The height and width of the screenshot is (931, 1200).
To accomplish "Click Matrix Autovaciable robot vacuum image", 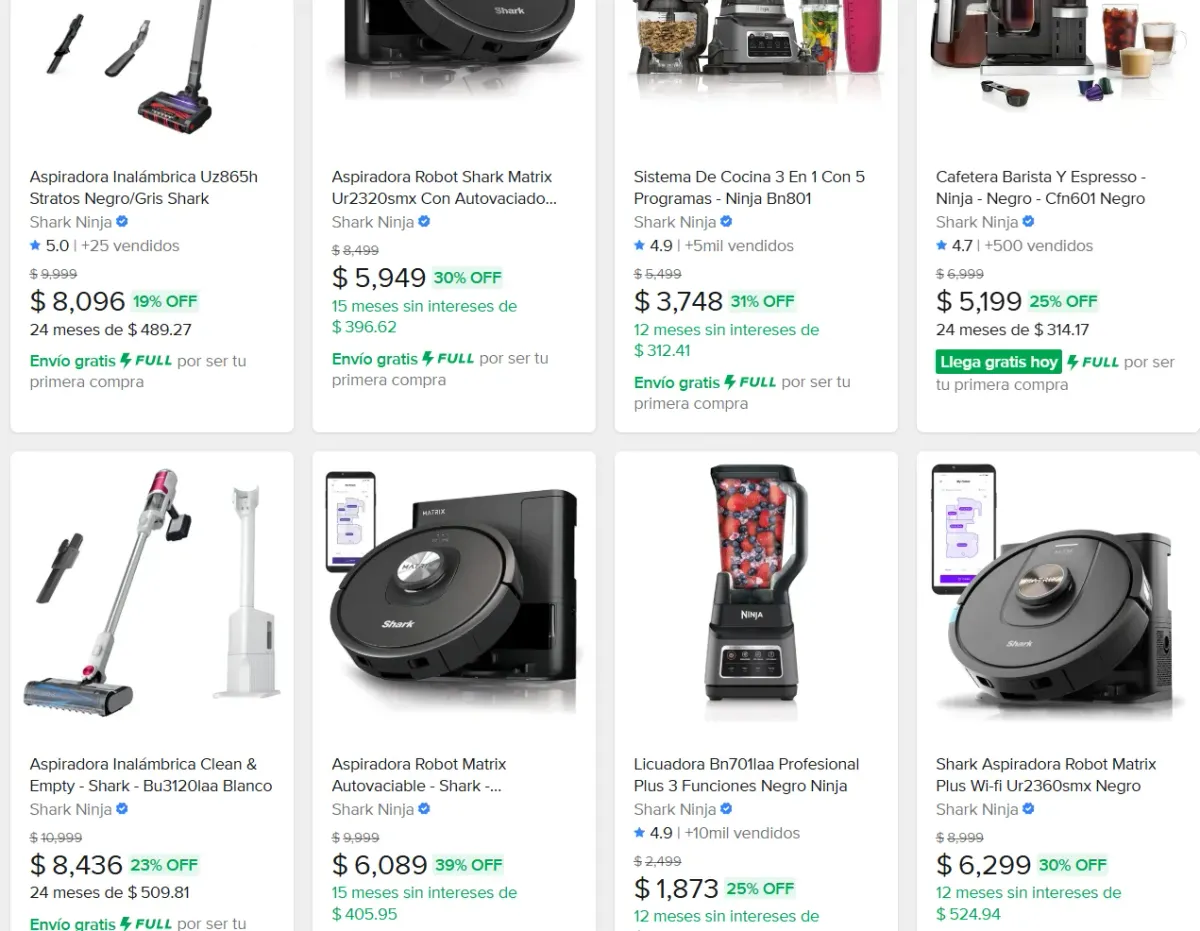I will click(x=454, y=590).
